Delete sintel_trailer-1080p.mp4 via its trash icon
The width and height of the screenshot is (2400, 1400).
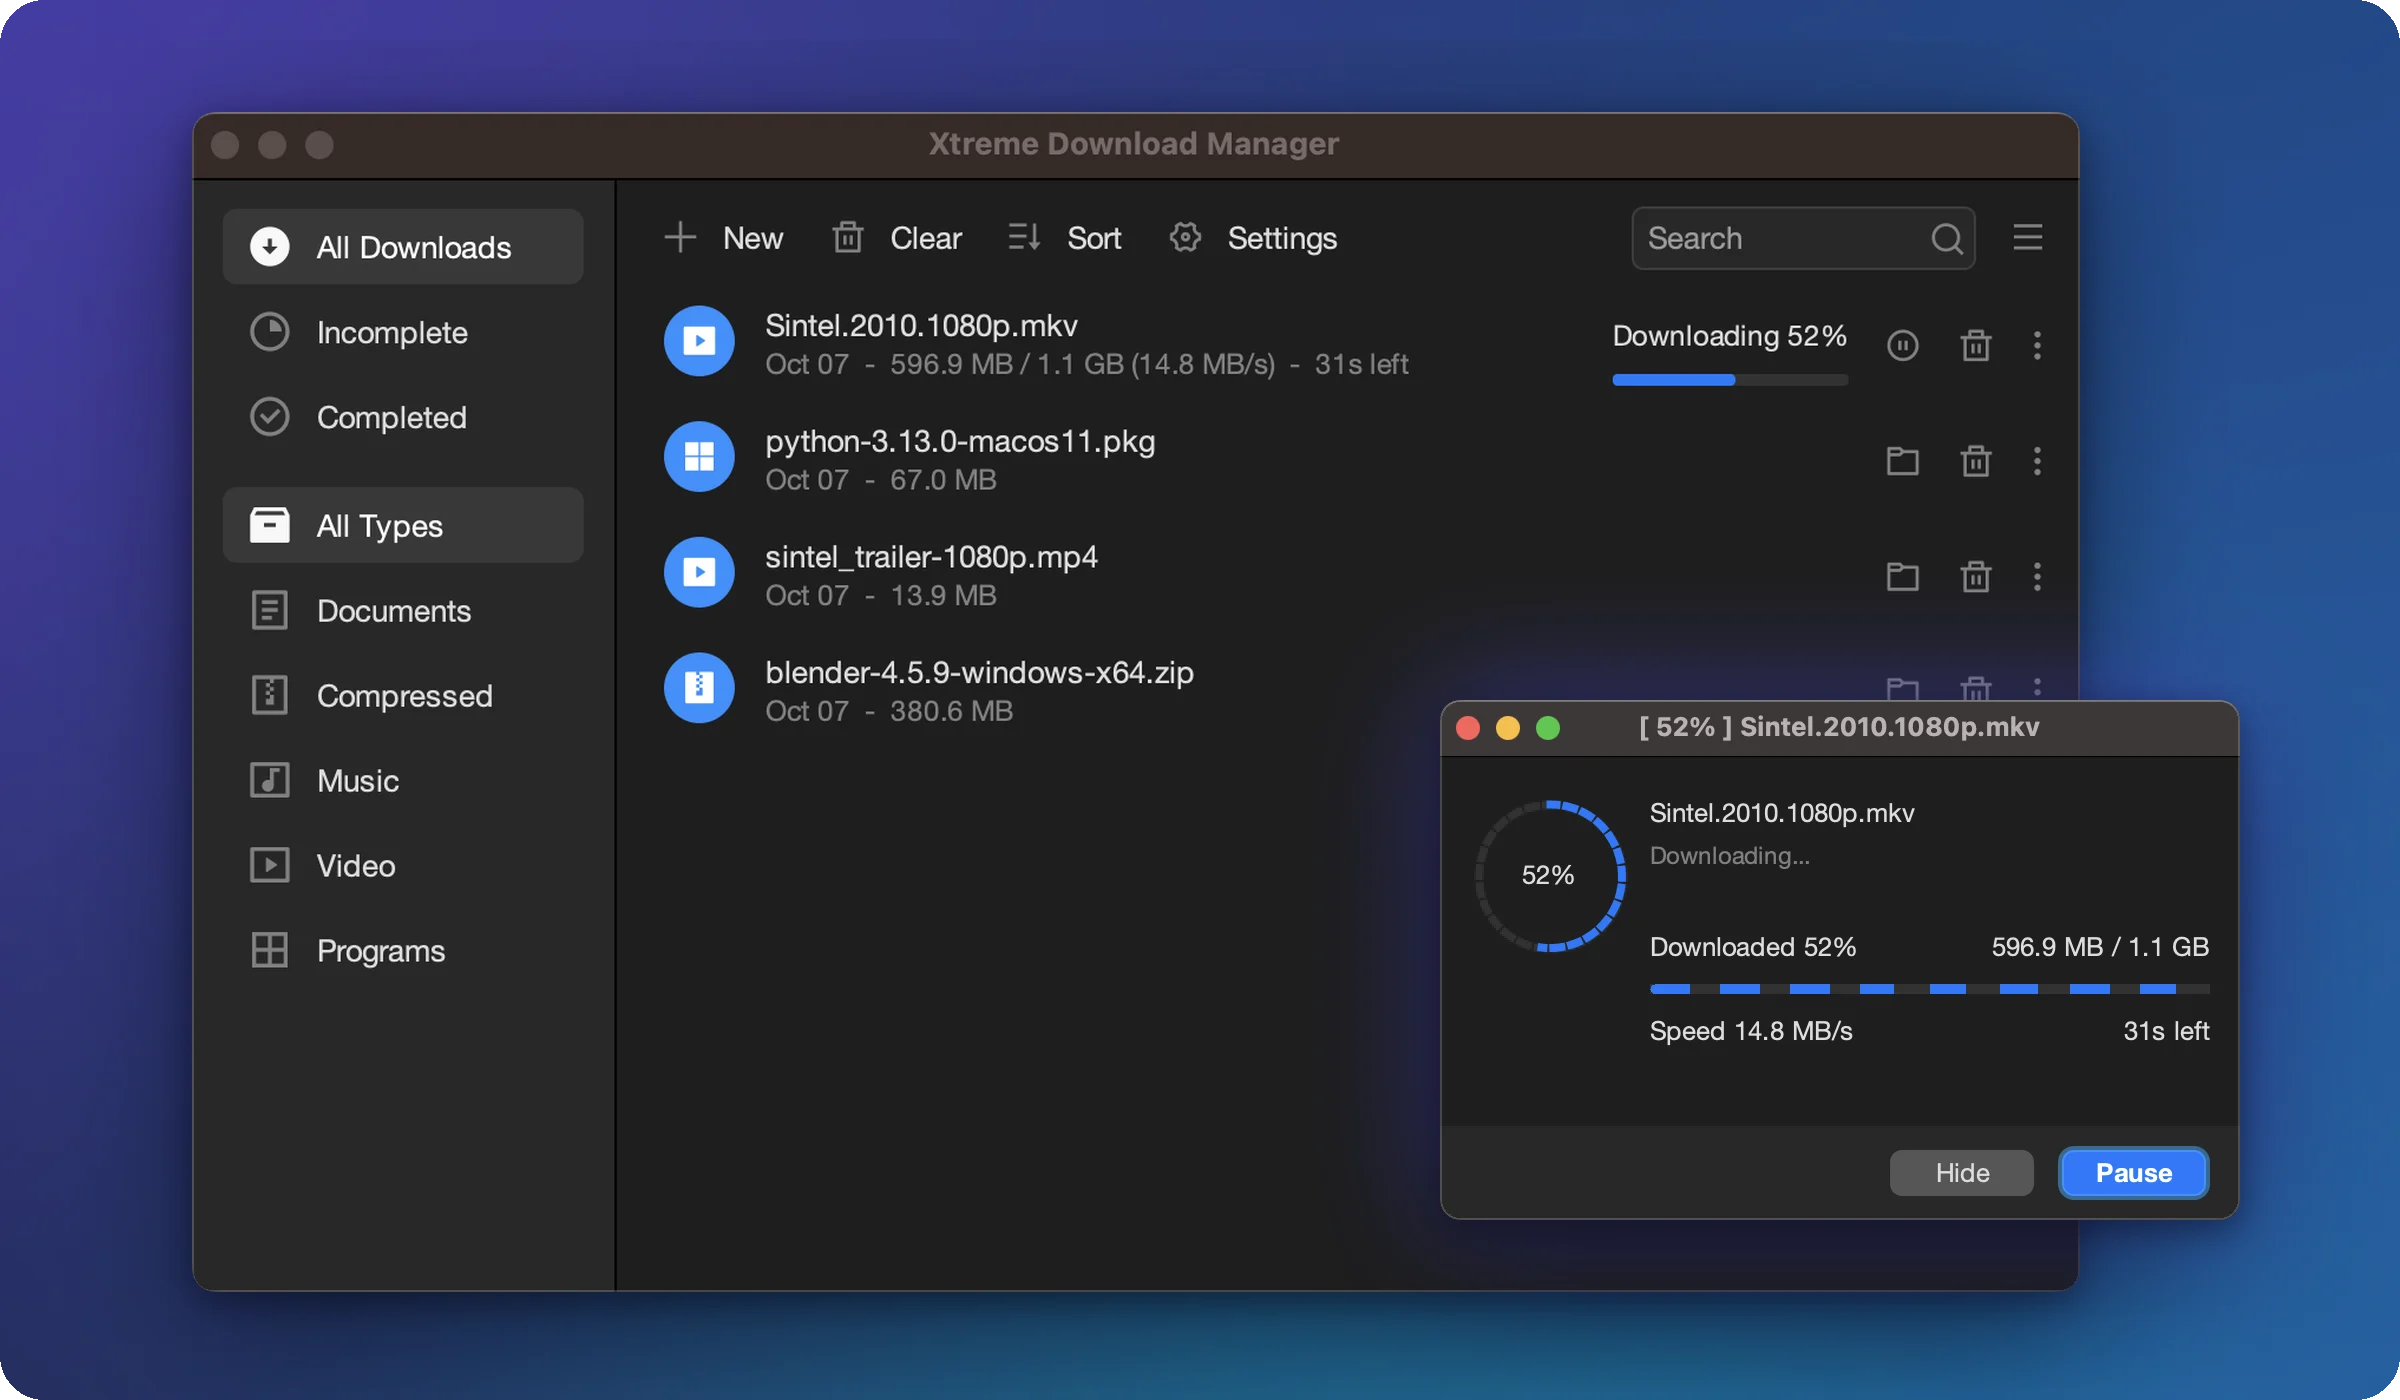[1975, 577]
